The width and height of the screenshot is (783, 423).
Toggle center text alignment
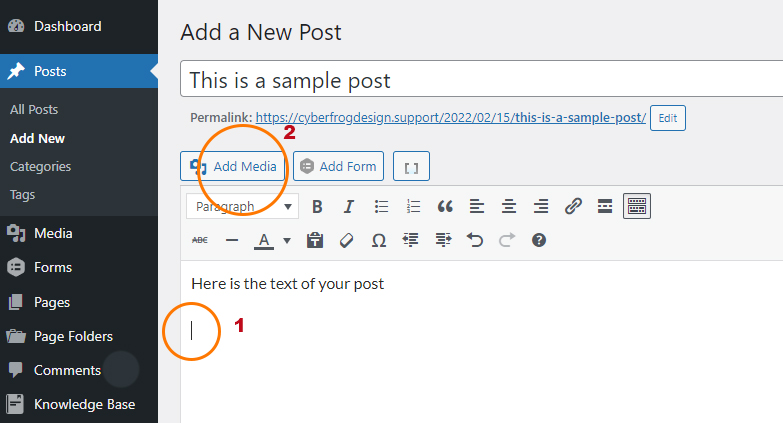[x=509, y=207]
